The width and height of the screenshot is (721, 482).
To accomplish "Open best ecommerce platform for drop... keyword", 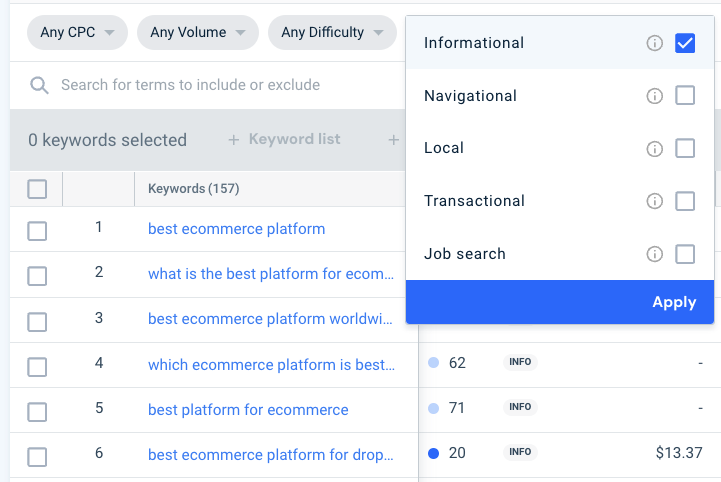I will point(271,455).
